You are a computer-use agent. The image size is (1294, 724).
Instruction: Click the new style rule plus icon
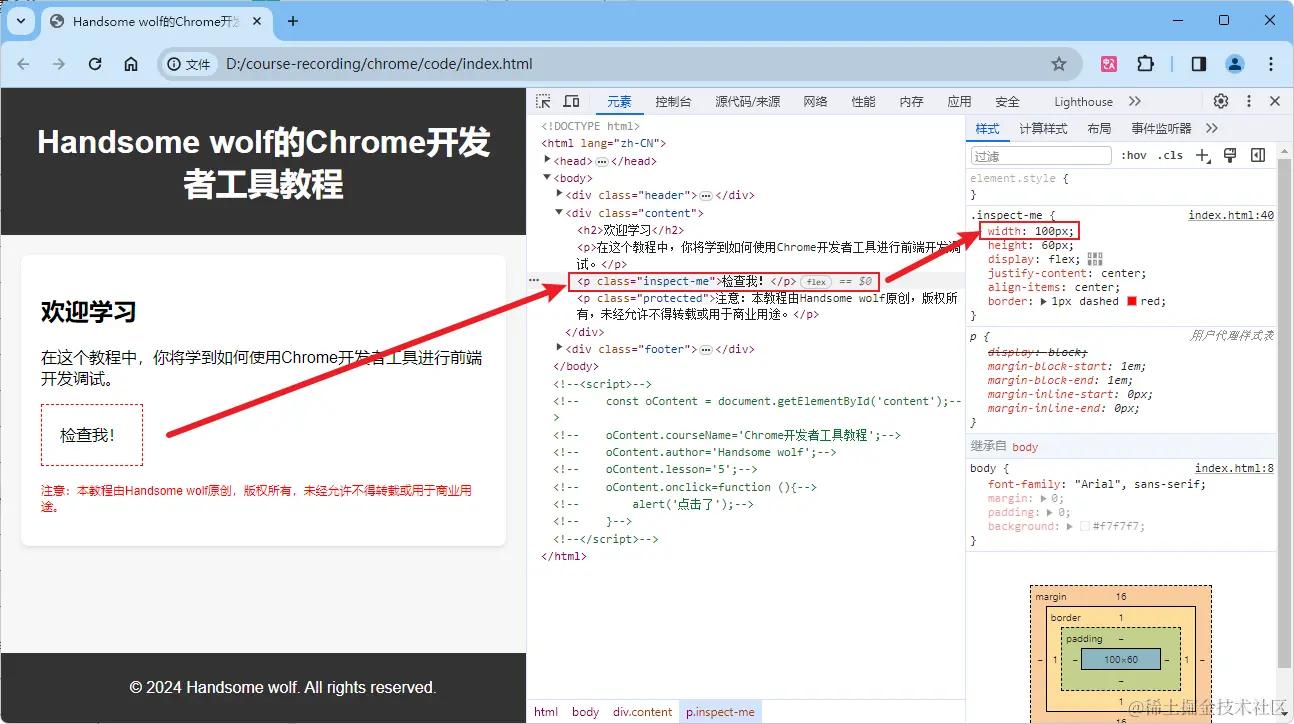1203,155
